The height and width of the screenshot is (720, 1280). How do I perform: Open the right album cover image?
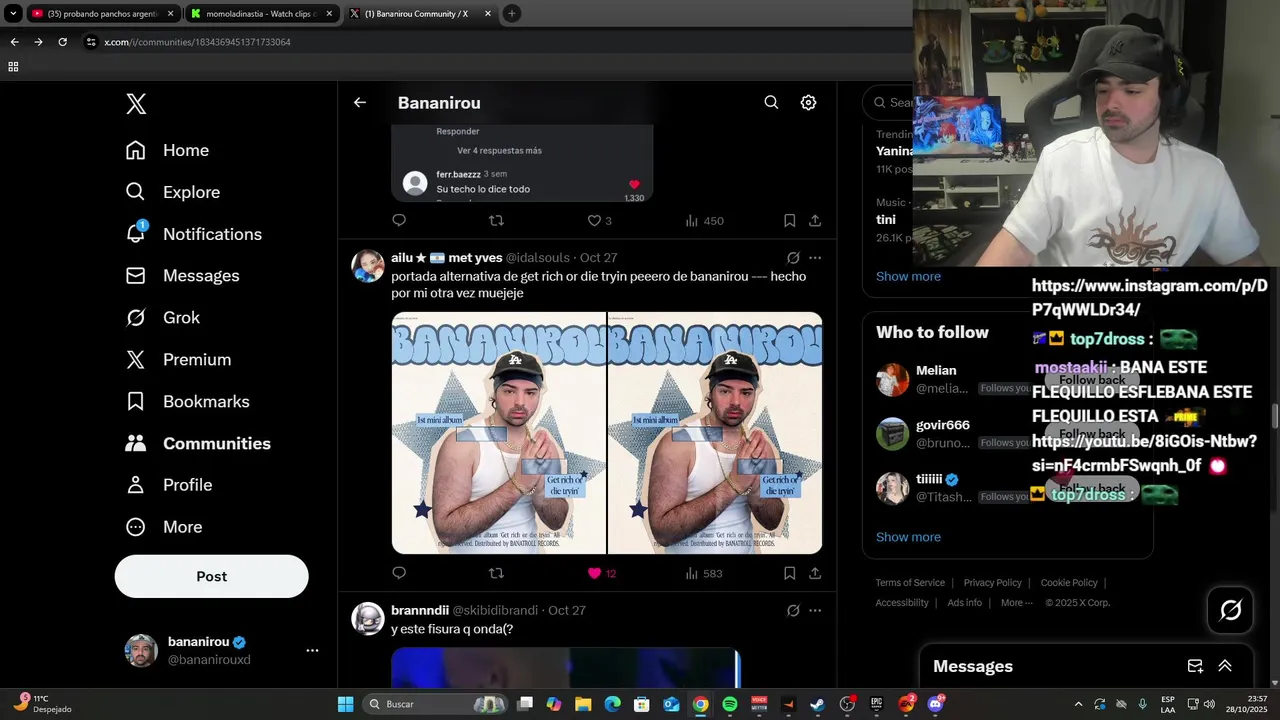click(x=715, y=433)
